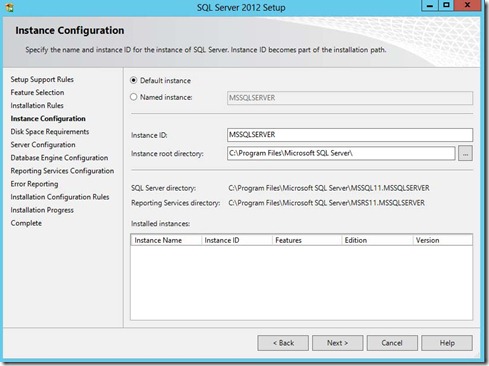Select Reporting Services Configuration step
The height and width of the screenshot is (366, 489).
[62, 171]
